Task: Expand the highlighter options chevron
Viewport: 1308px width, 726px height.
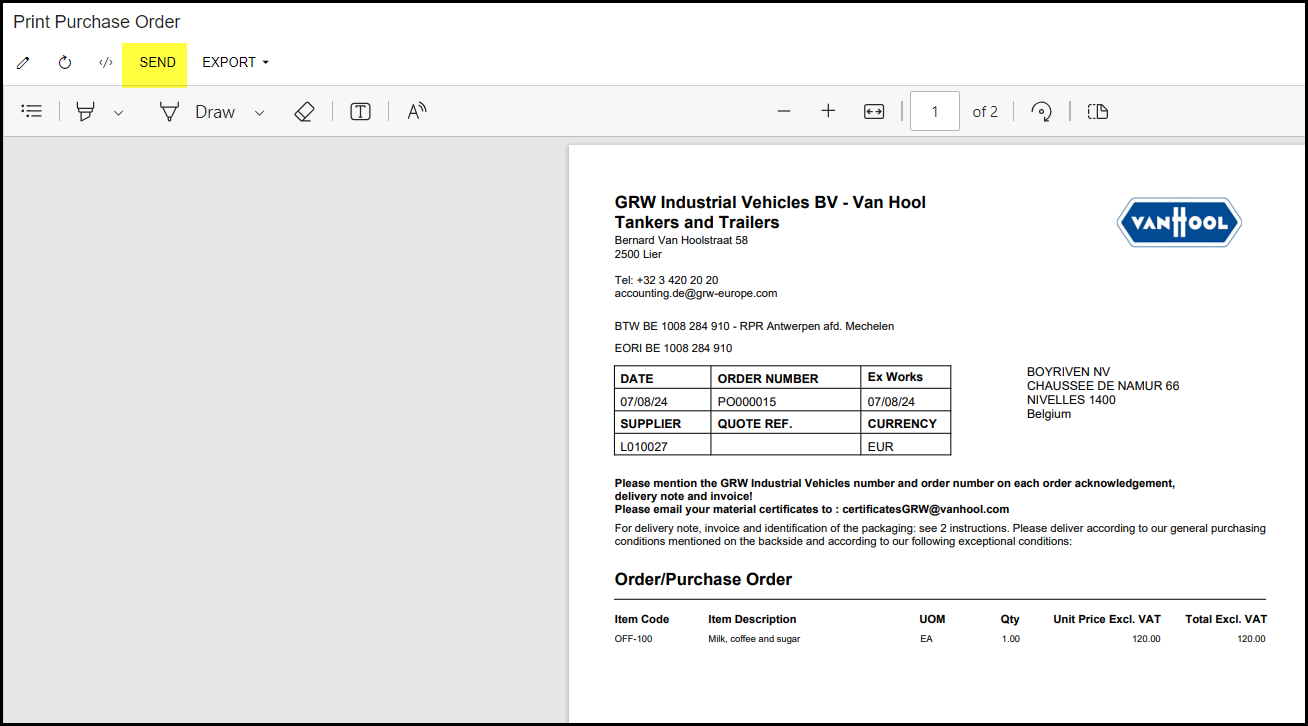Action: (118, 113)
